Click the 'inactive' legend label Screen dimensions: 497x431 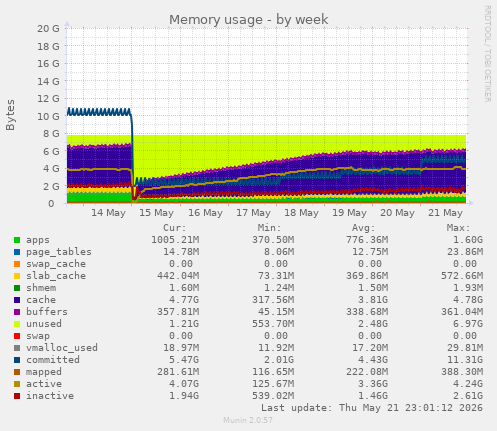pyautogui.click(x=50, y=396)
